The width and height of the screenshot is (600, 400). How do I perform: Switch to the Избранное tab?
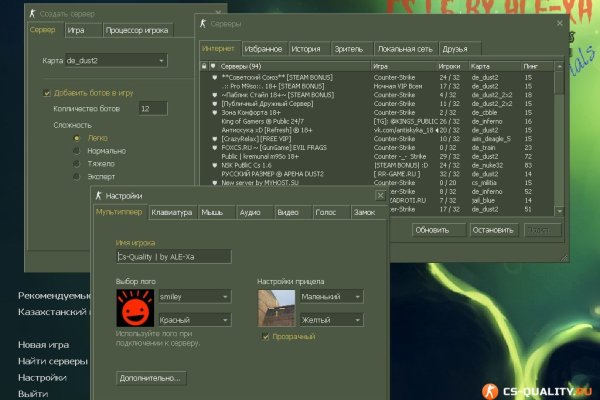(264, 48)
